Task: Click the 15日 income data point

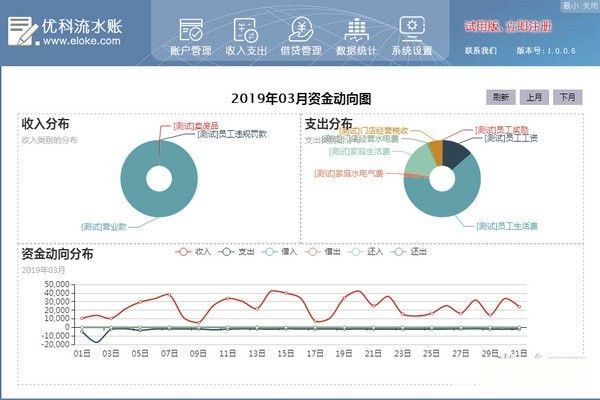Action: tap(286, 293)
